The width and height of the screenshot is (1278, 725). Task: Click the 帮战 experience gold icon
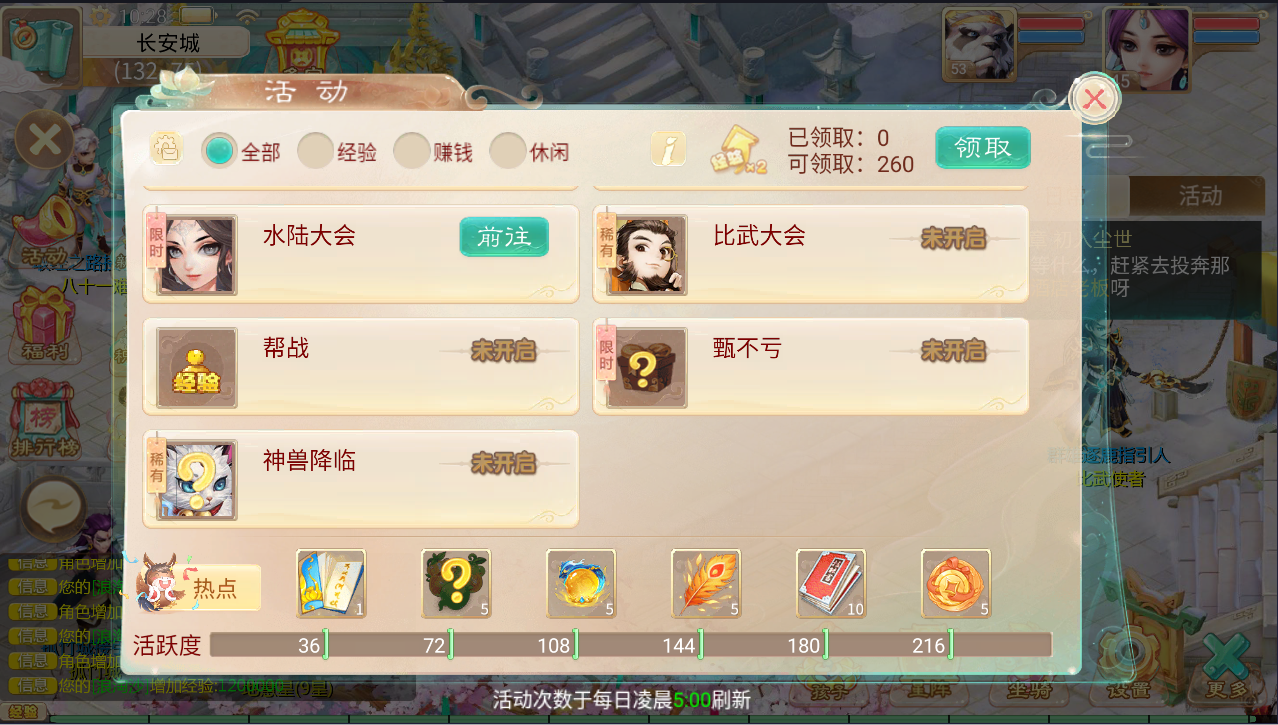coord(197,368)
